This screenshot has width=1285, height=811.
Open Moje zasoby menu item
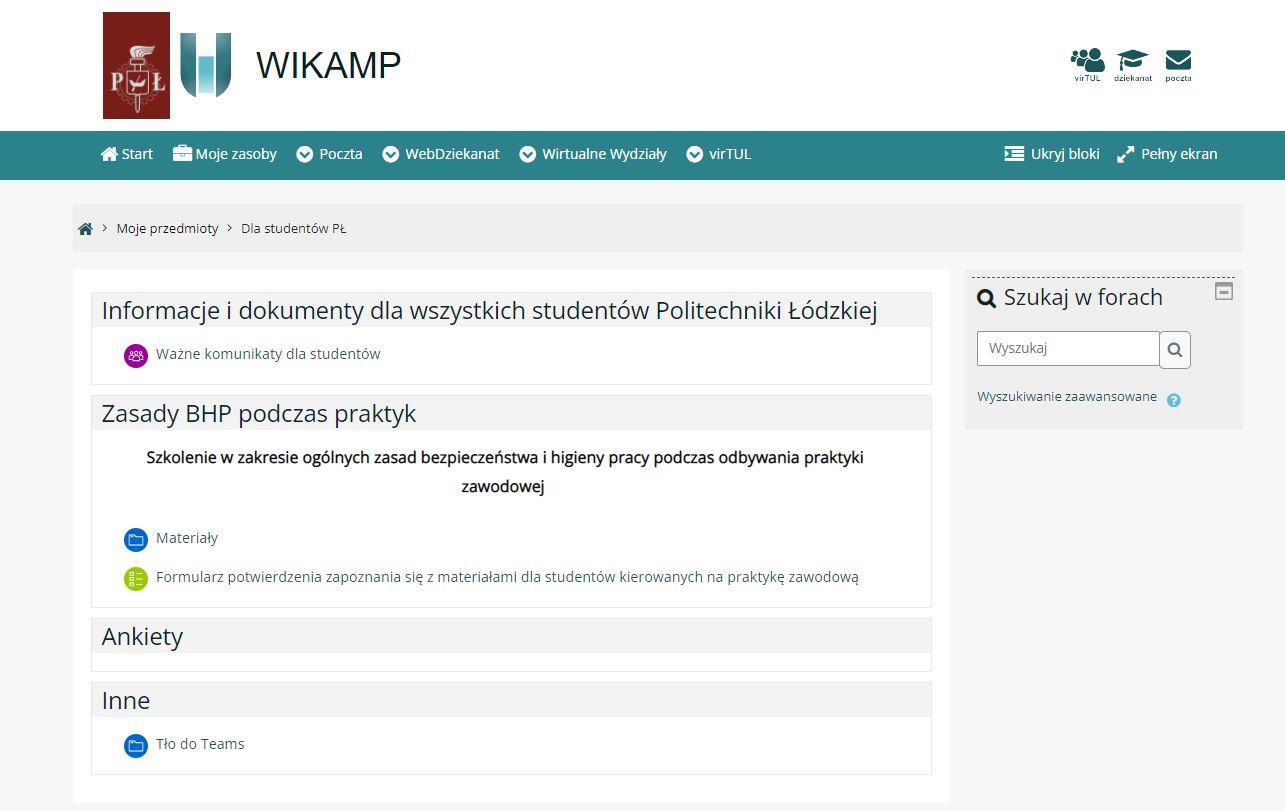[225, 154]
